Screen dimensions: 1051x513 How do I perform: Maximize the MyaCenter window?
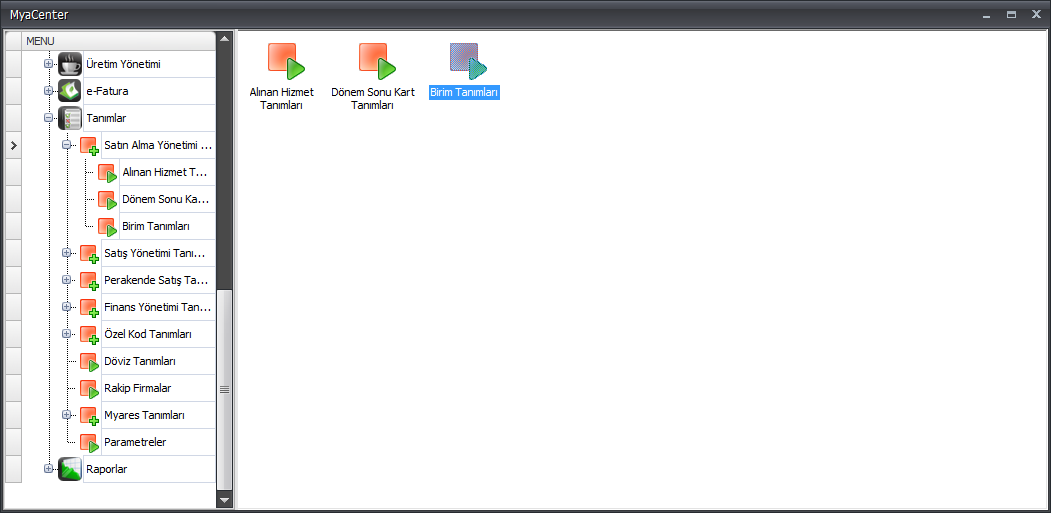coord(1011,15)
